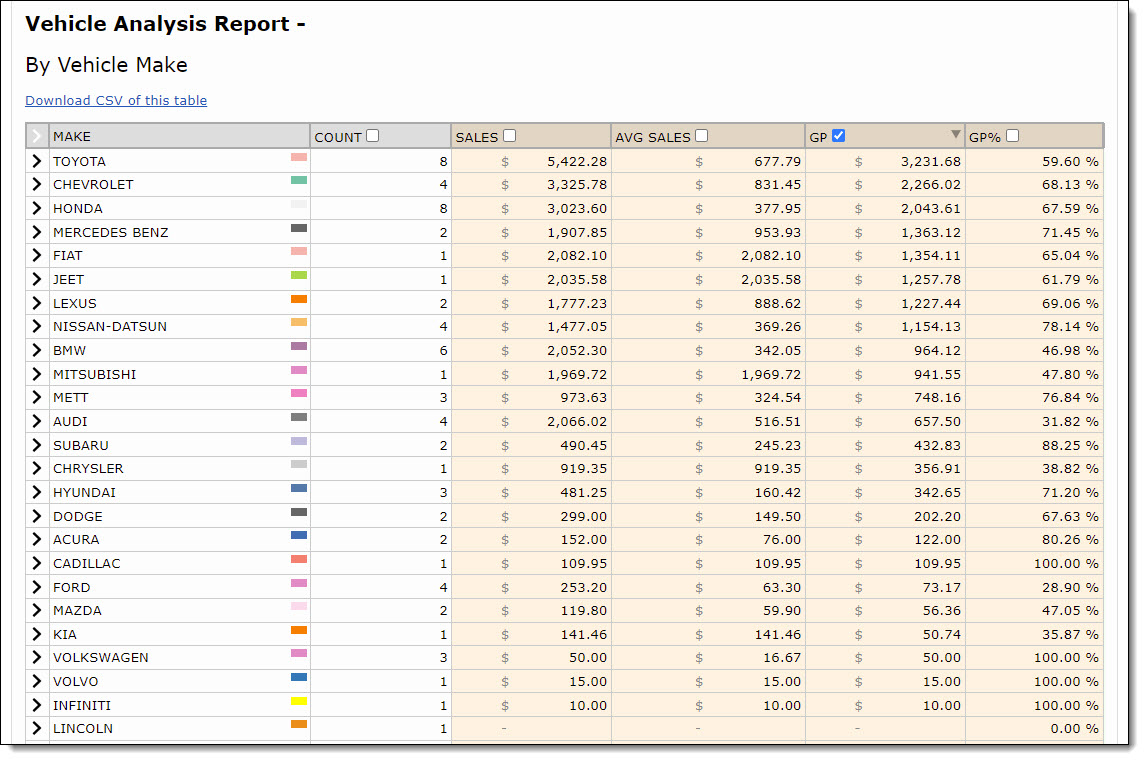The image size is (1144, 760).
Task: Tick the GP% column checkbox
Action: pyautogui.click(x=1012, y=136)
